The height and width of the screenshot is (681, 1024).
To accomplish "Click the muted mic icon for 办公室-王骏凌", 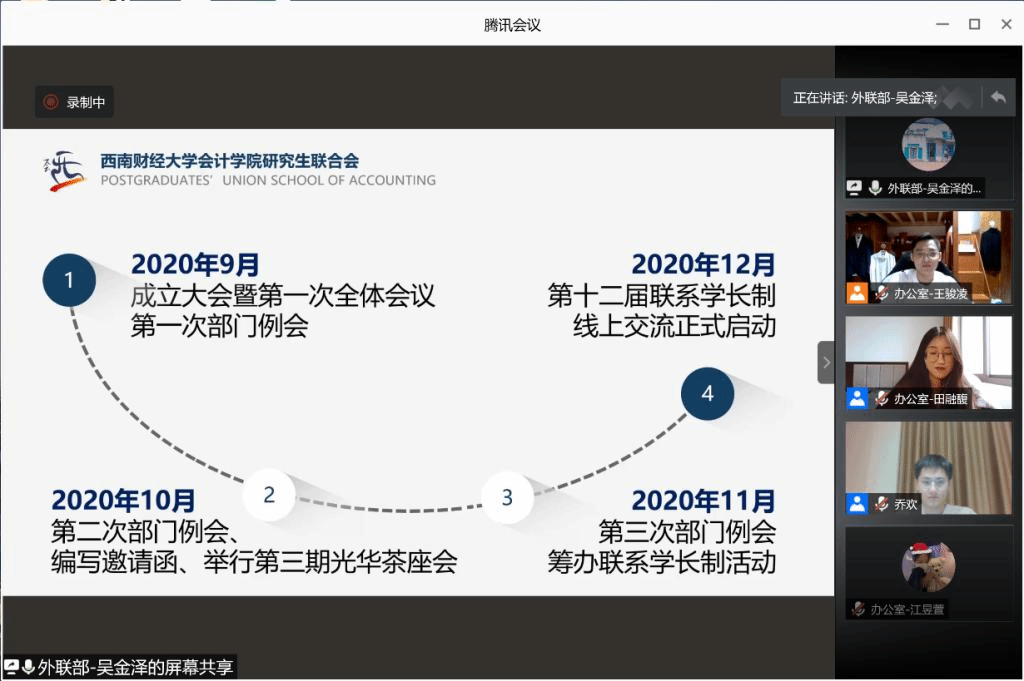I will point(882,293).
